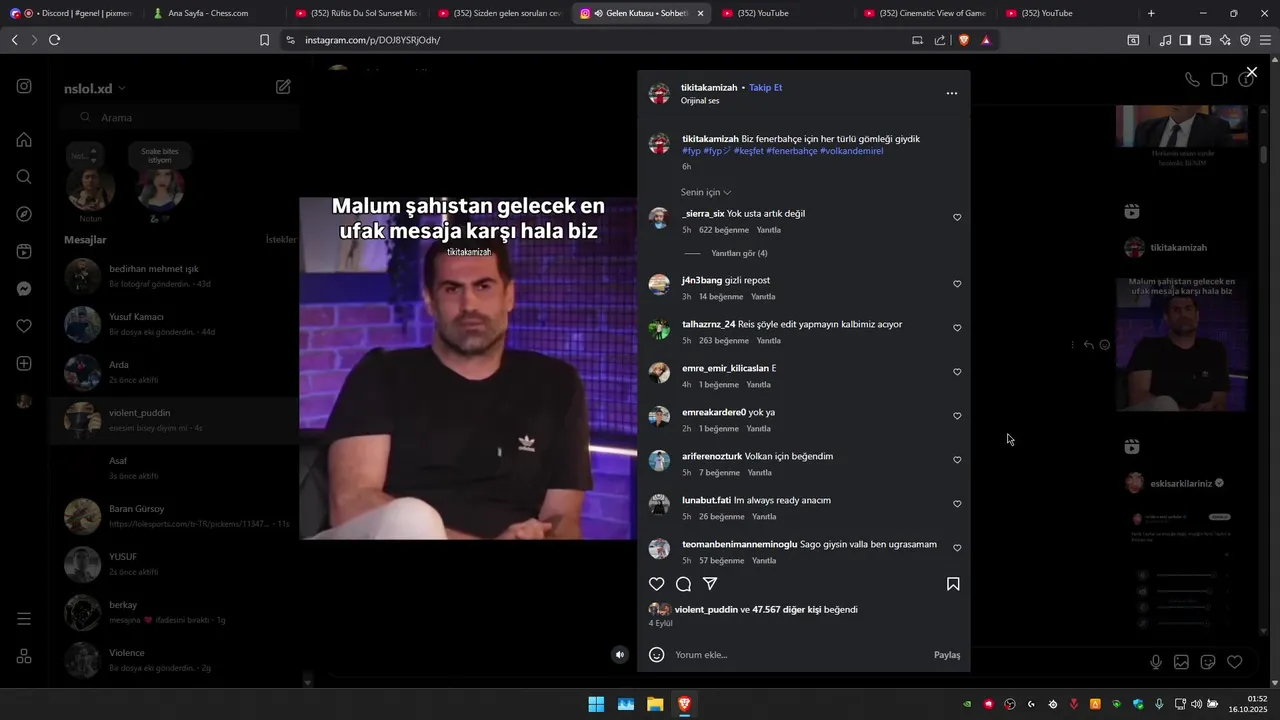Open chat with violent_puddin
Image resolution: width=1280 pixels, height=720 pixels.
tap(175, 420)
